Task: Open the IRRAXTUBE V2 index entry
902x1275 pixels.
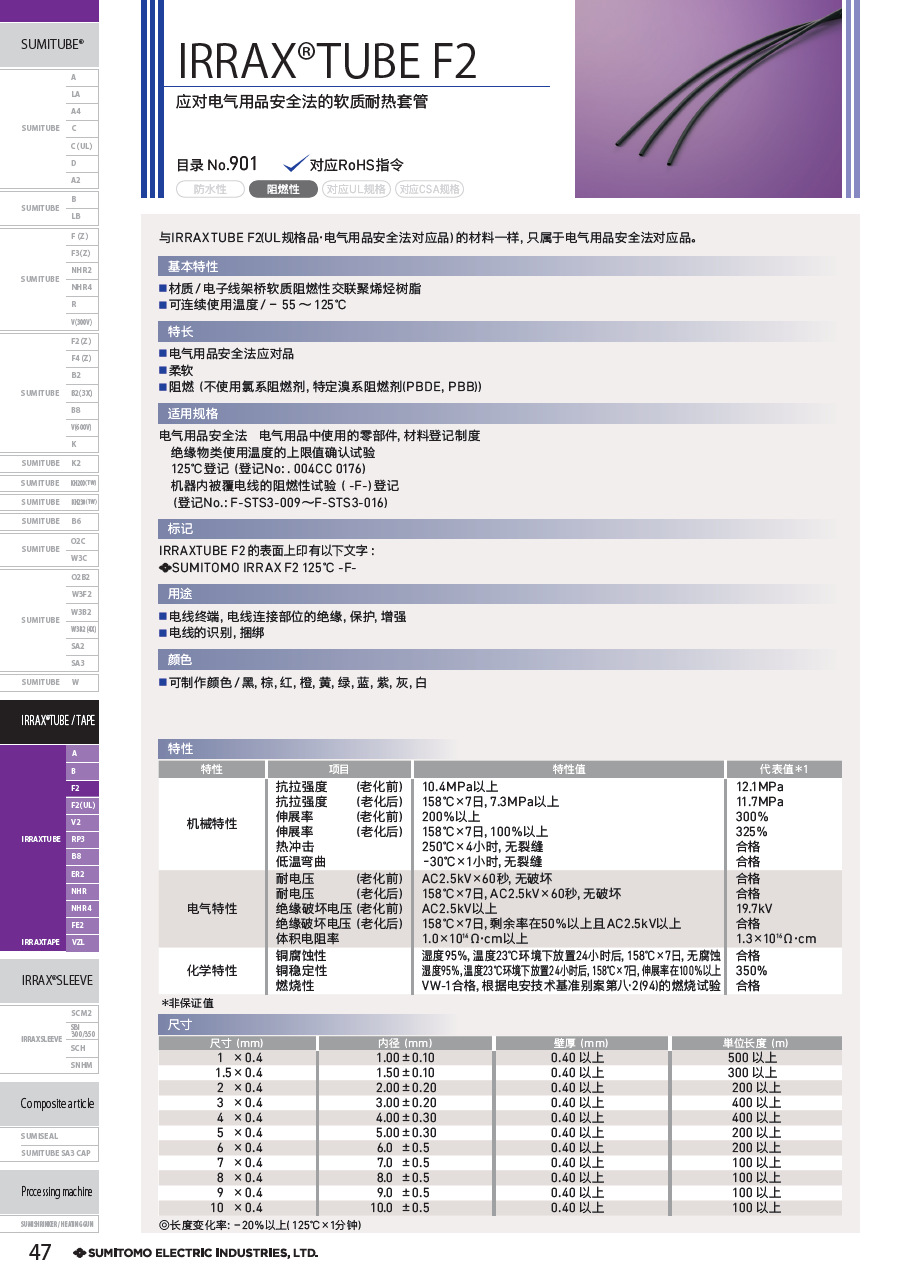Action: point(83,822)
